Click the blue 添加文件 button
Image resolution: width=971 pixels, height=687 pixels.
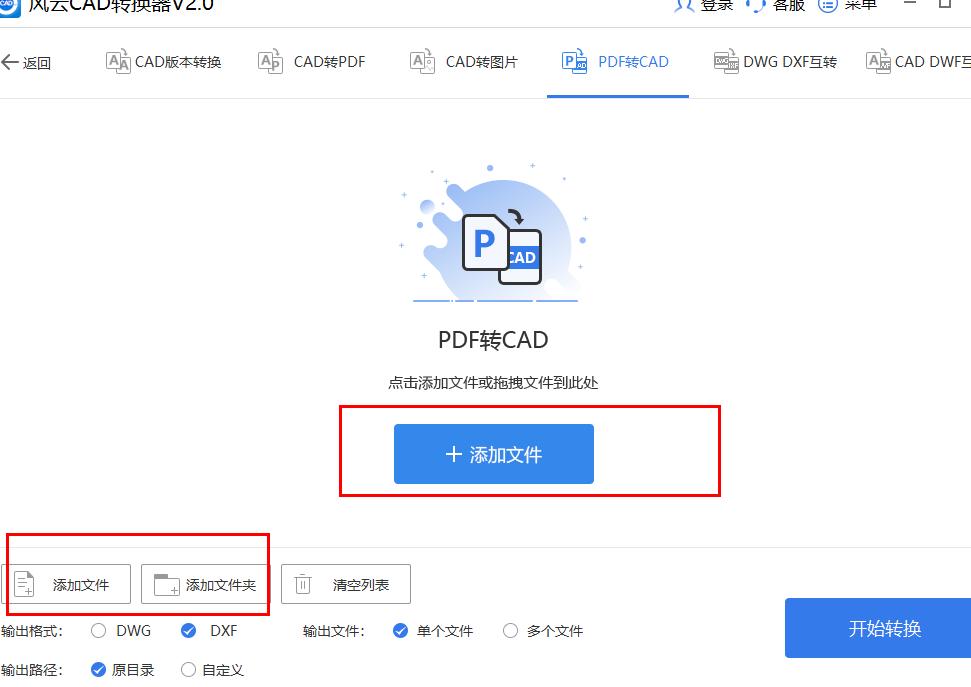(x=493, y=453)
